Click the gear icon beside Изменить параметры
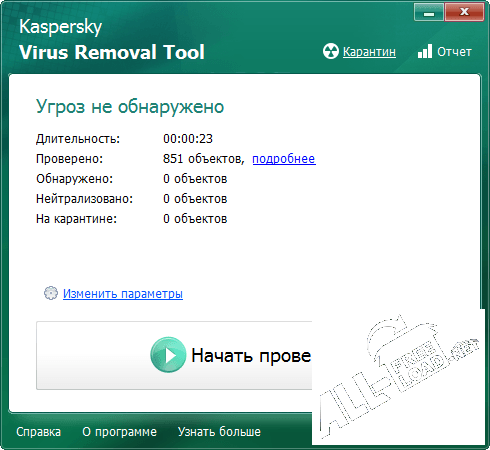 (51, 293)
